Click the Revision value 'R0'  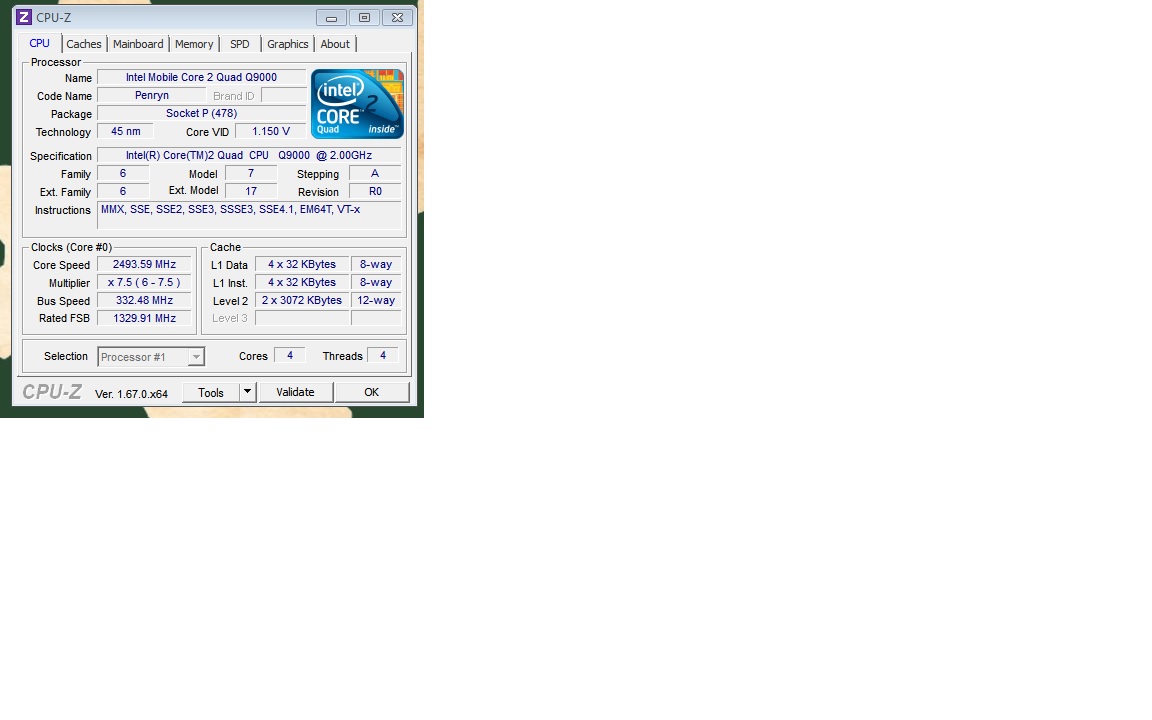pos(375,191)
